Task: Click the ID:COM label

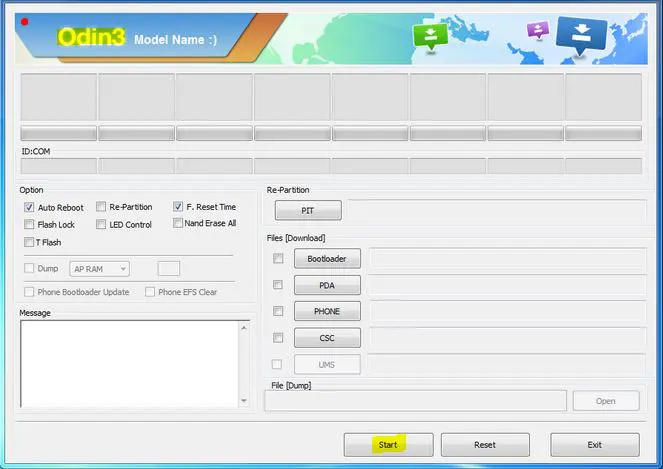Action: [36, 151]
